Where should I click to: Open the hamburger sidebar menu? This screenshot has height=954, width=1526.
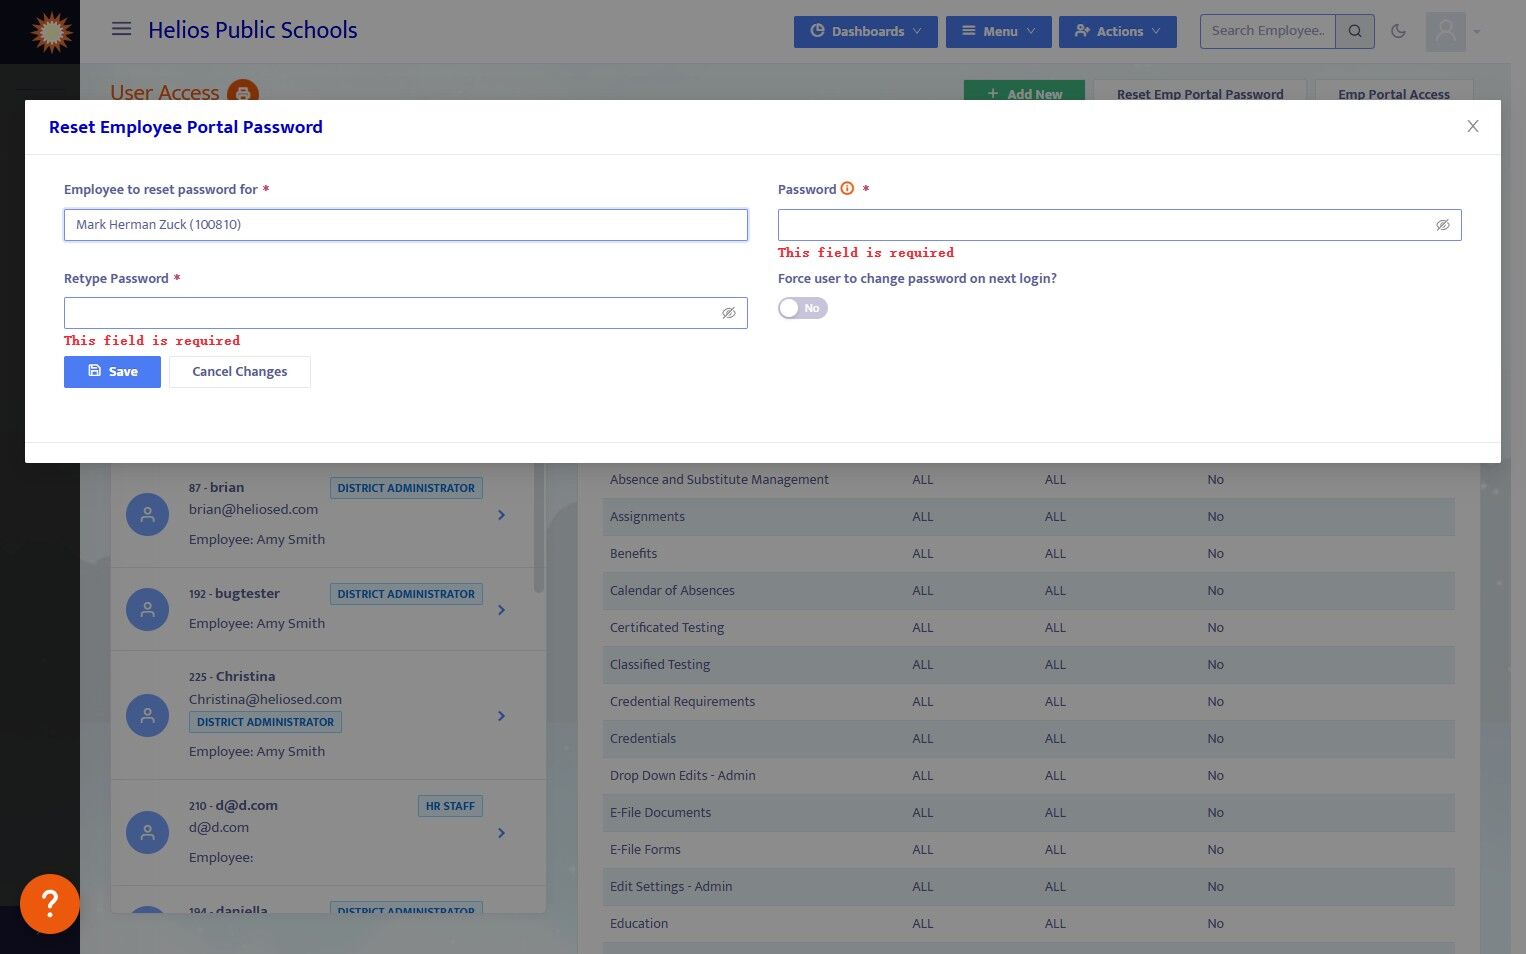point(121,29)
